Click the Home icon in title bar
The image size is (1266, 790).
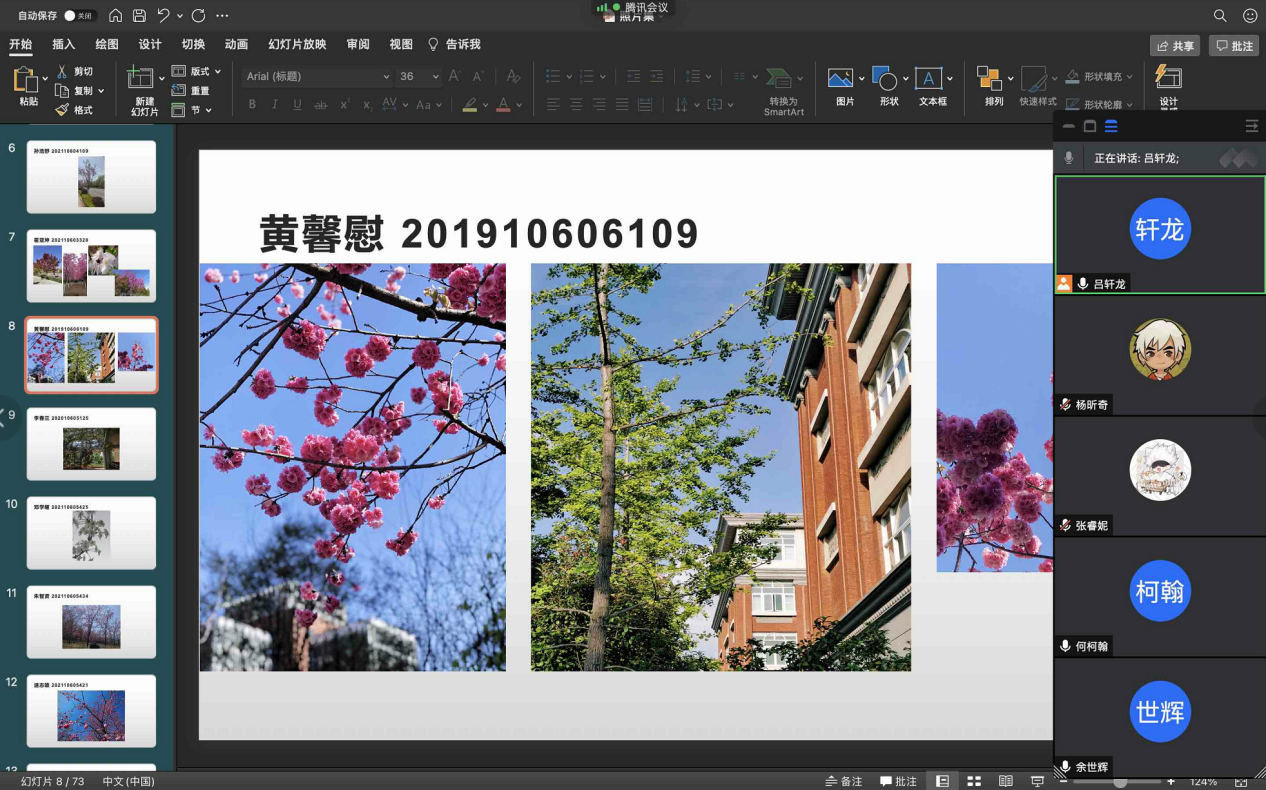coord(116,16)
